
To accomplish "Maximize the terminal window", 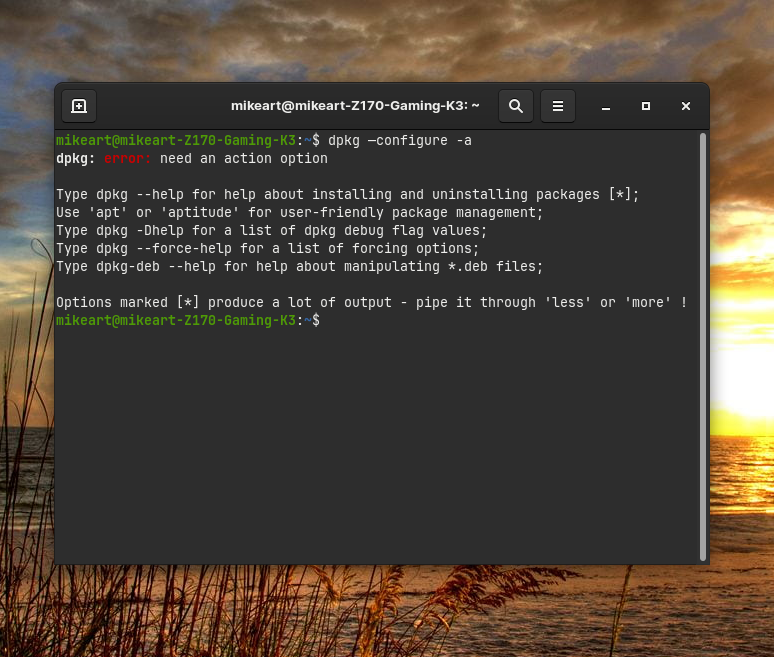I will click(x=646, y=106).
